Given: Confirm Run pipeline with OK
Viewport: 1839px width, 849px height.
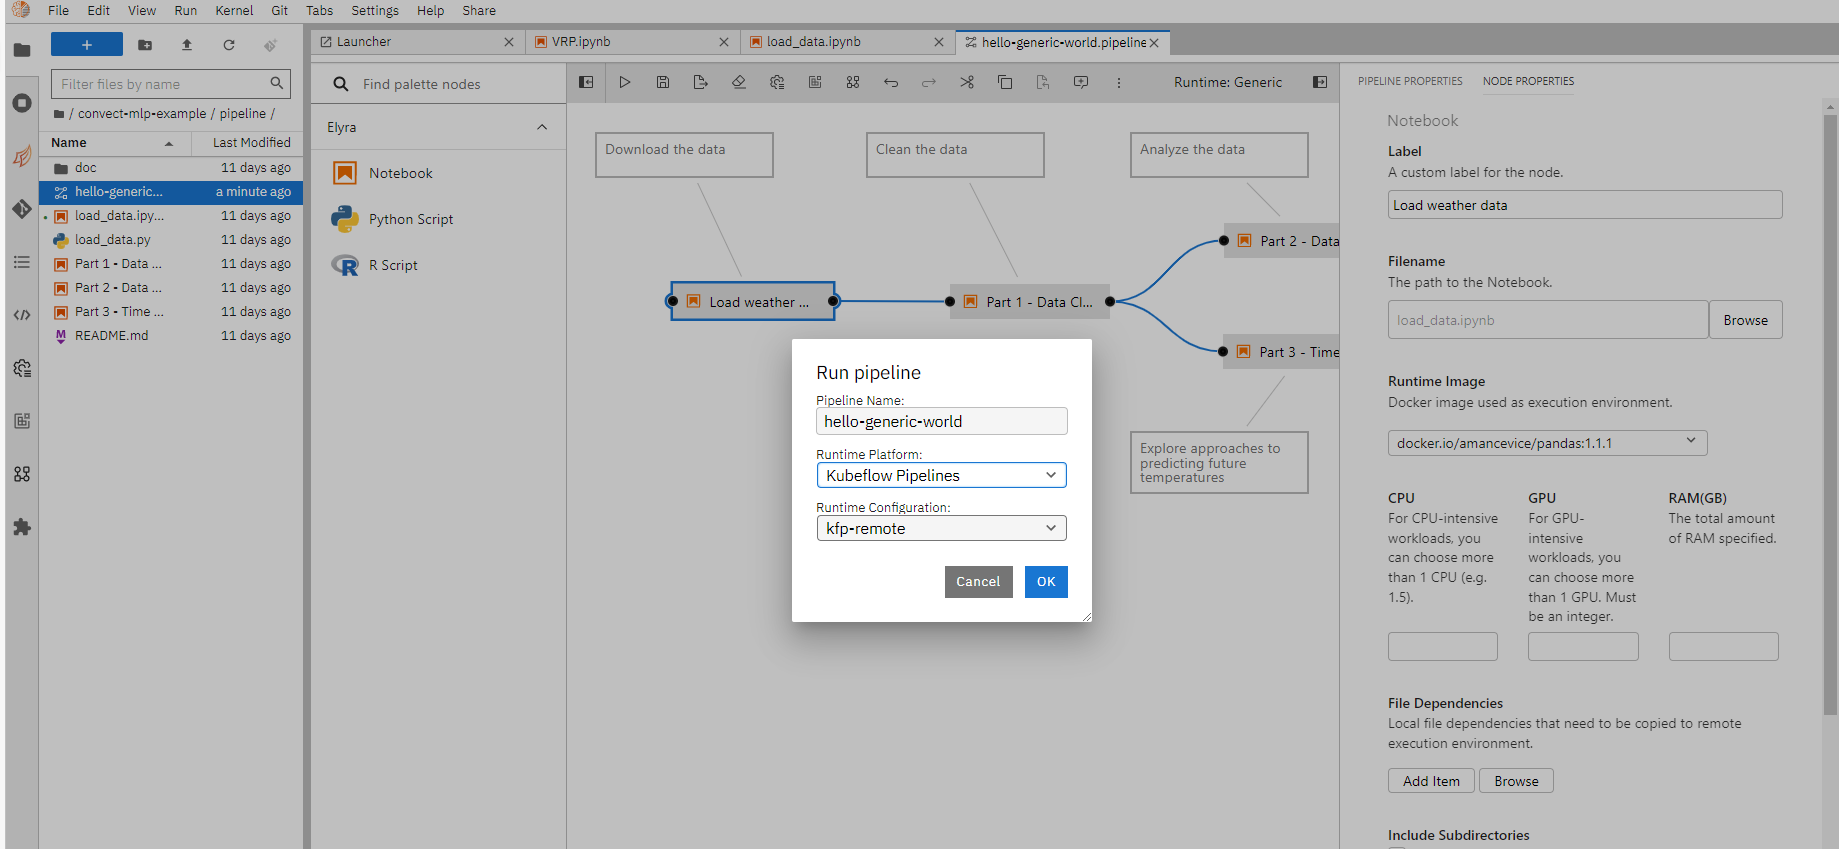Looking at the screenshot, I should pos(1046,582).
